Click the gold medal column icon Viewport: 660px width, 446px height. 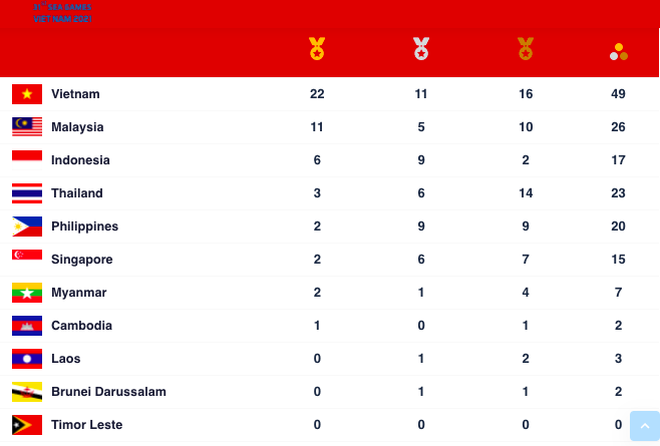(317, 48)
